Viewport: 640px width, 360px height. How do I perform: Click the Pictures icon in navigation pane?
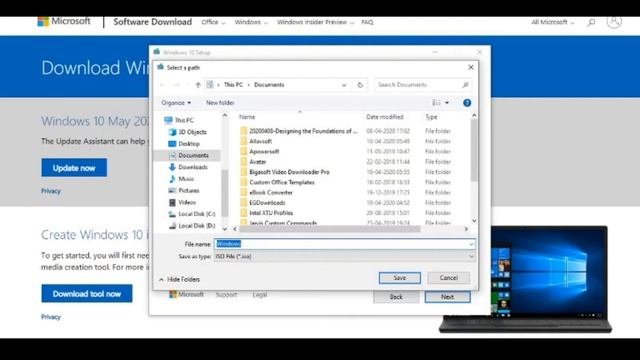pos(172,191)
